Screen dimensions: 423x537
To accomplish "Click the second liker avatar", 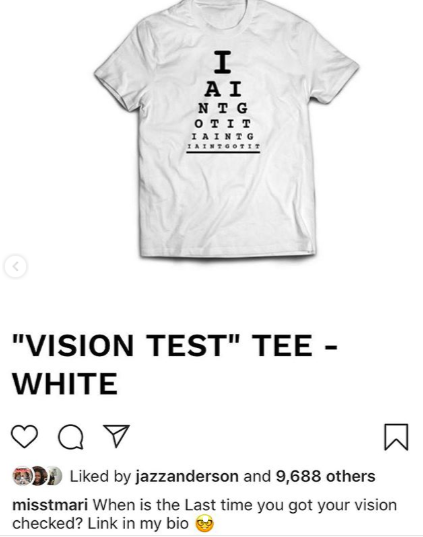I will point(39,476).
